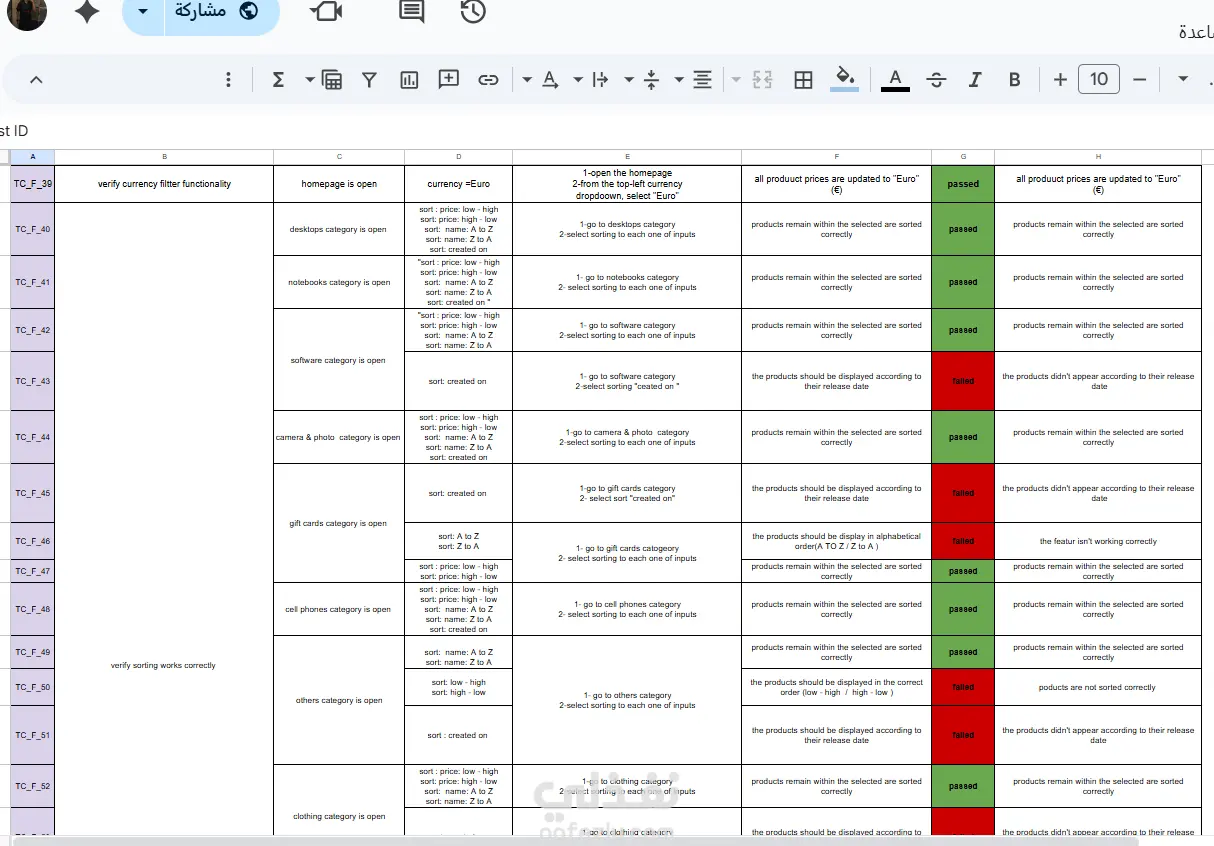This screenshot has height=846, width=1214.
Task: Insert a function with the Sigma icon
Action: 278,80
